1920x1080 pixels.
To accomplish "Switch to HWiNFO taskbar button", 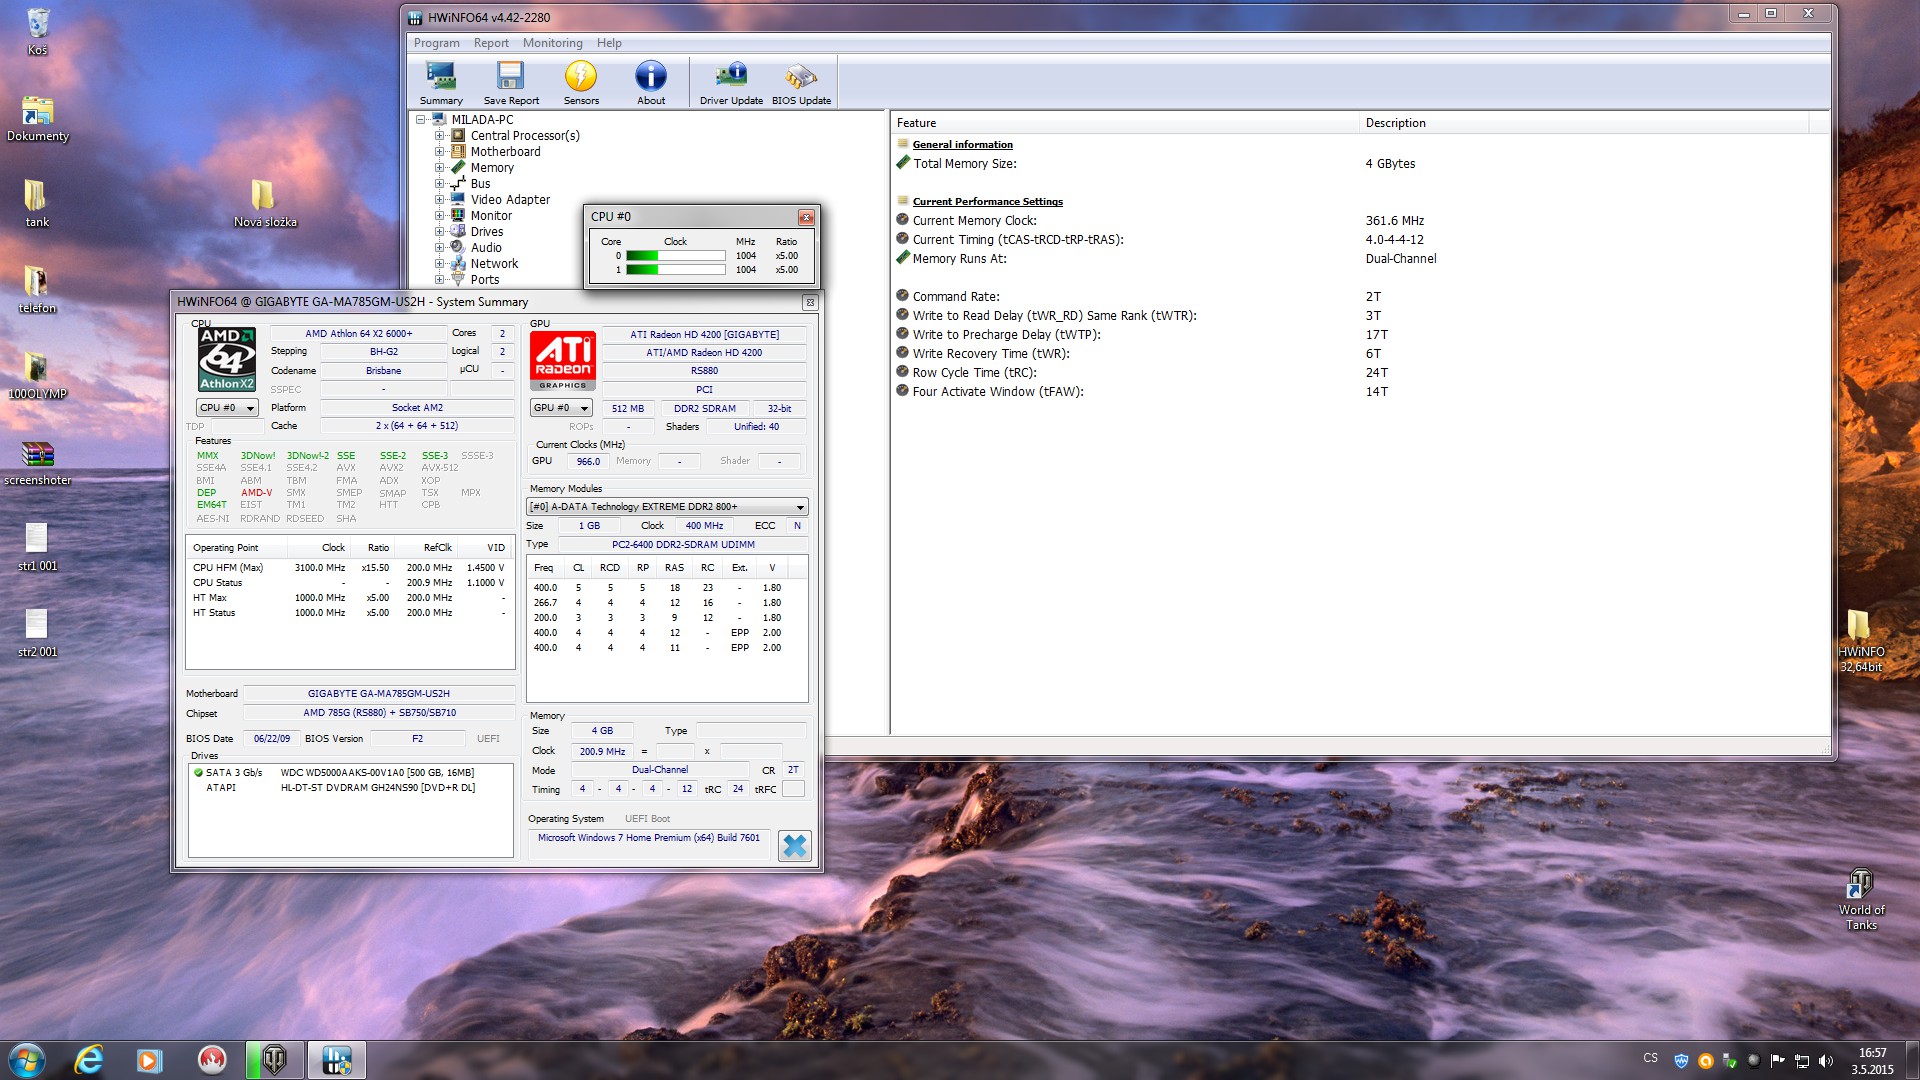I will coord(336,1060).
